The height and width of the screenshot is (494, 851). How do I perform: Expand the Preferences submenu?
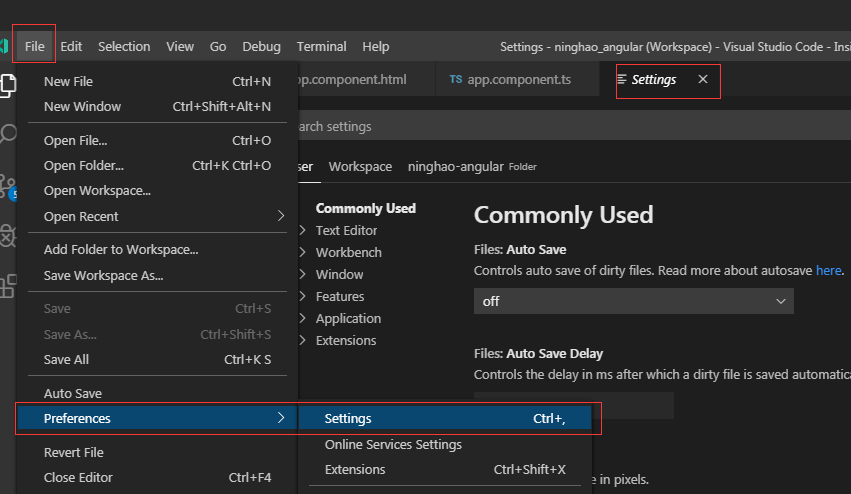(x=157, y=419)
